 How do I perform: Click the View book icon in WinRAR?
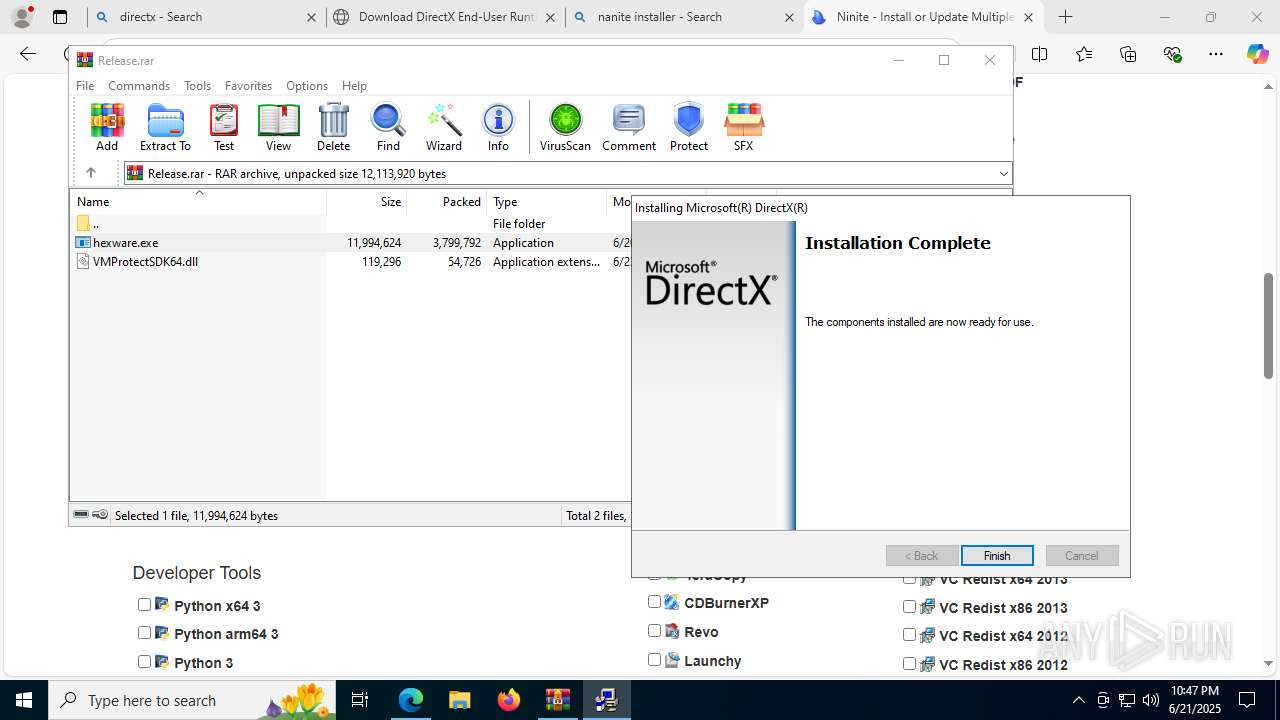point(278,127)
